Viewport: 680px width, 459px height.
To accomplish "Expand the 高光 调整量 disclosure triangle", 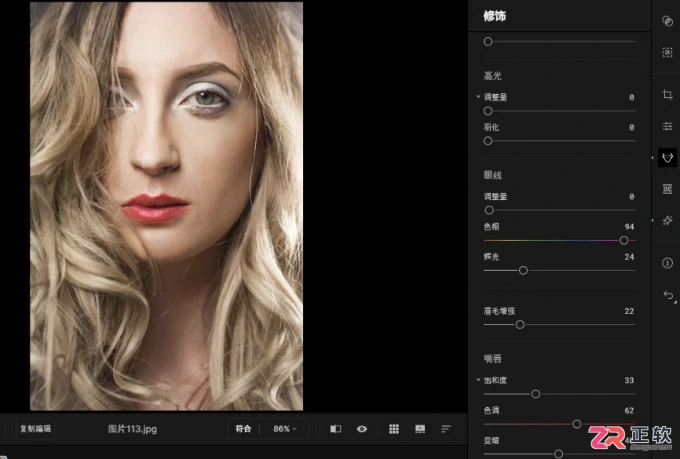I will click(478, 97).
